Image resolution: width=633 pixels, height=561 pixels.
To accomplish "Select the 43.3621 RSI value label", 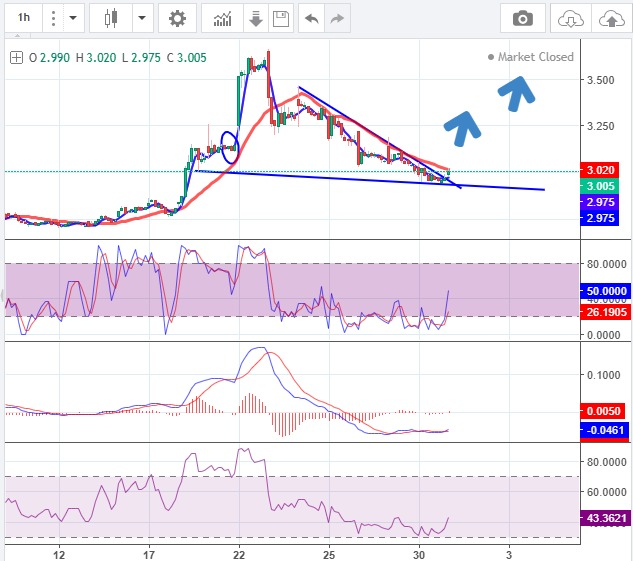I will 605,518.
